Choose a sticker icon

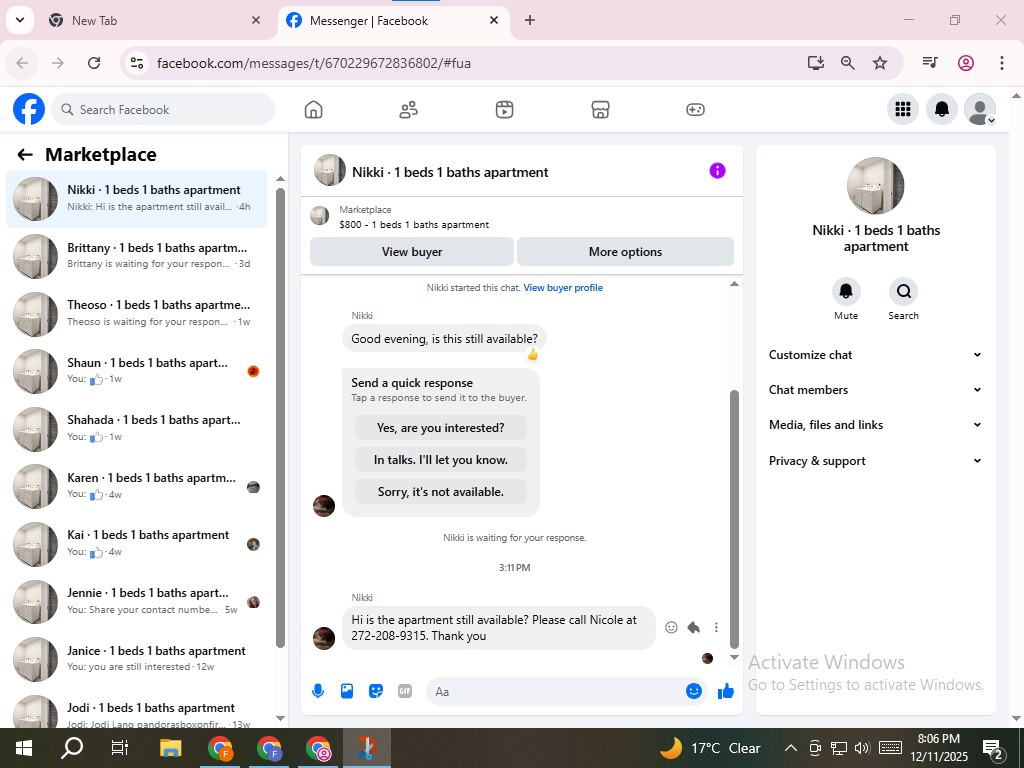pyautogui.click(x=376, y=691)
